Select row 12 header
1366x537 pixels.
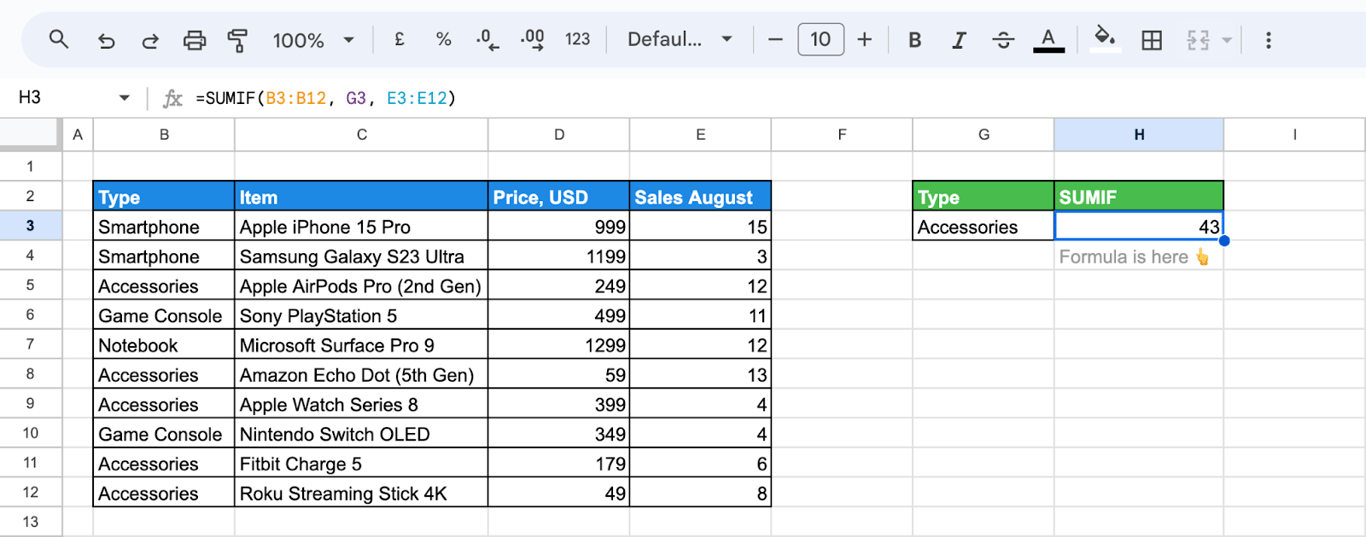(30, 493)
